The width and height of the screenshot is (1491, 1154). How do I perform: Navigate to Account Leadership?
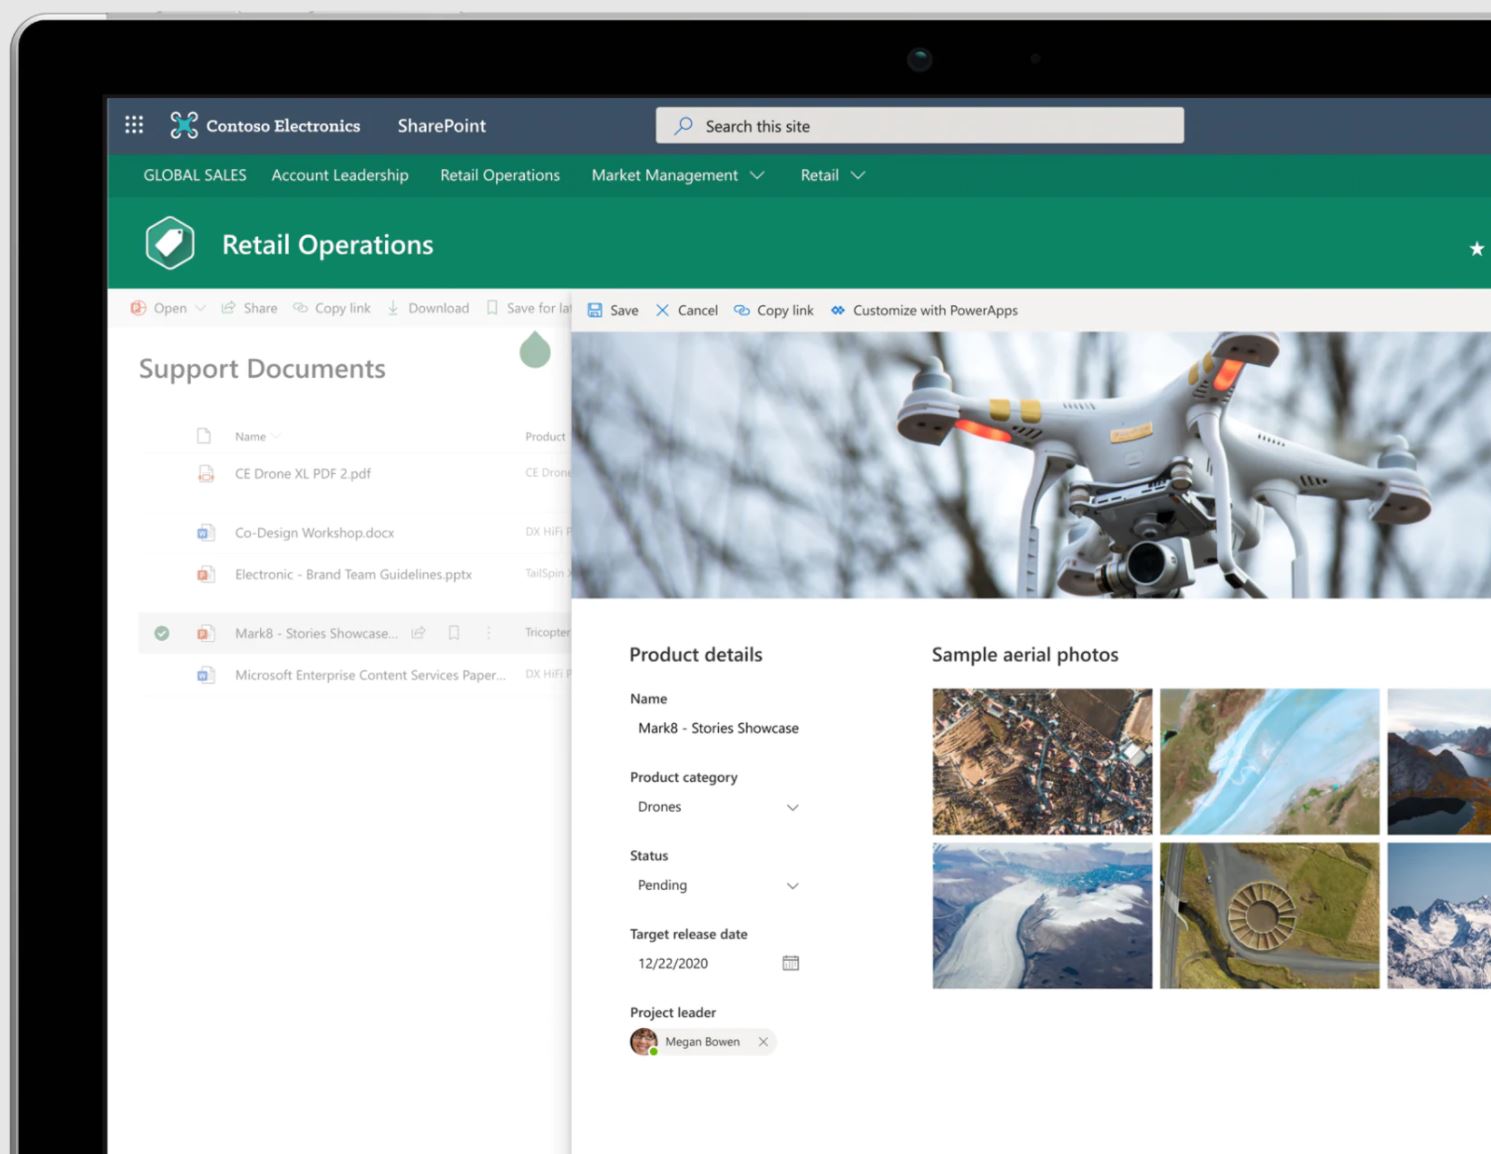click(x=339, y=175)
